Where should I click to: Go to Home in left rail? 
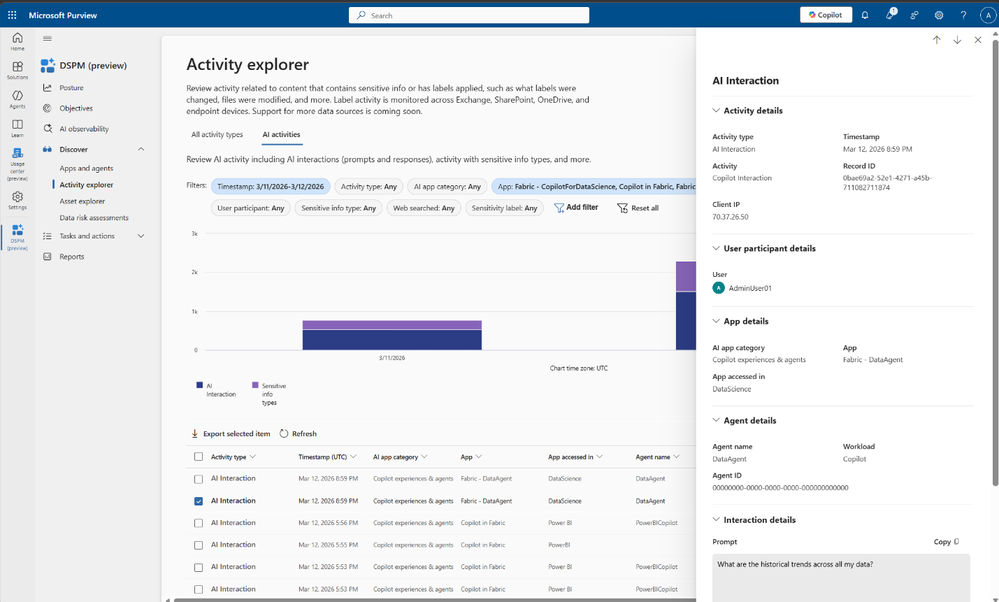pos(17,41)
